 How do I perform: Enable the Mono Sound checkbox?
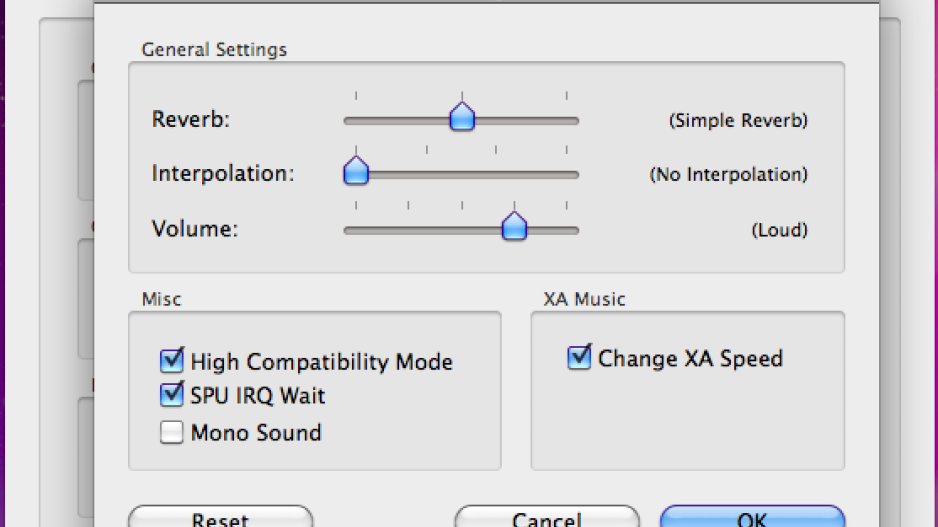172,433
